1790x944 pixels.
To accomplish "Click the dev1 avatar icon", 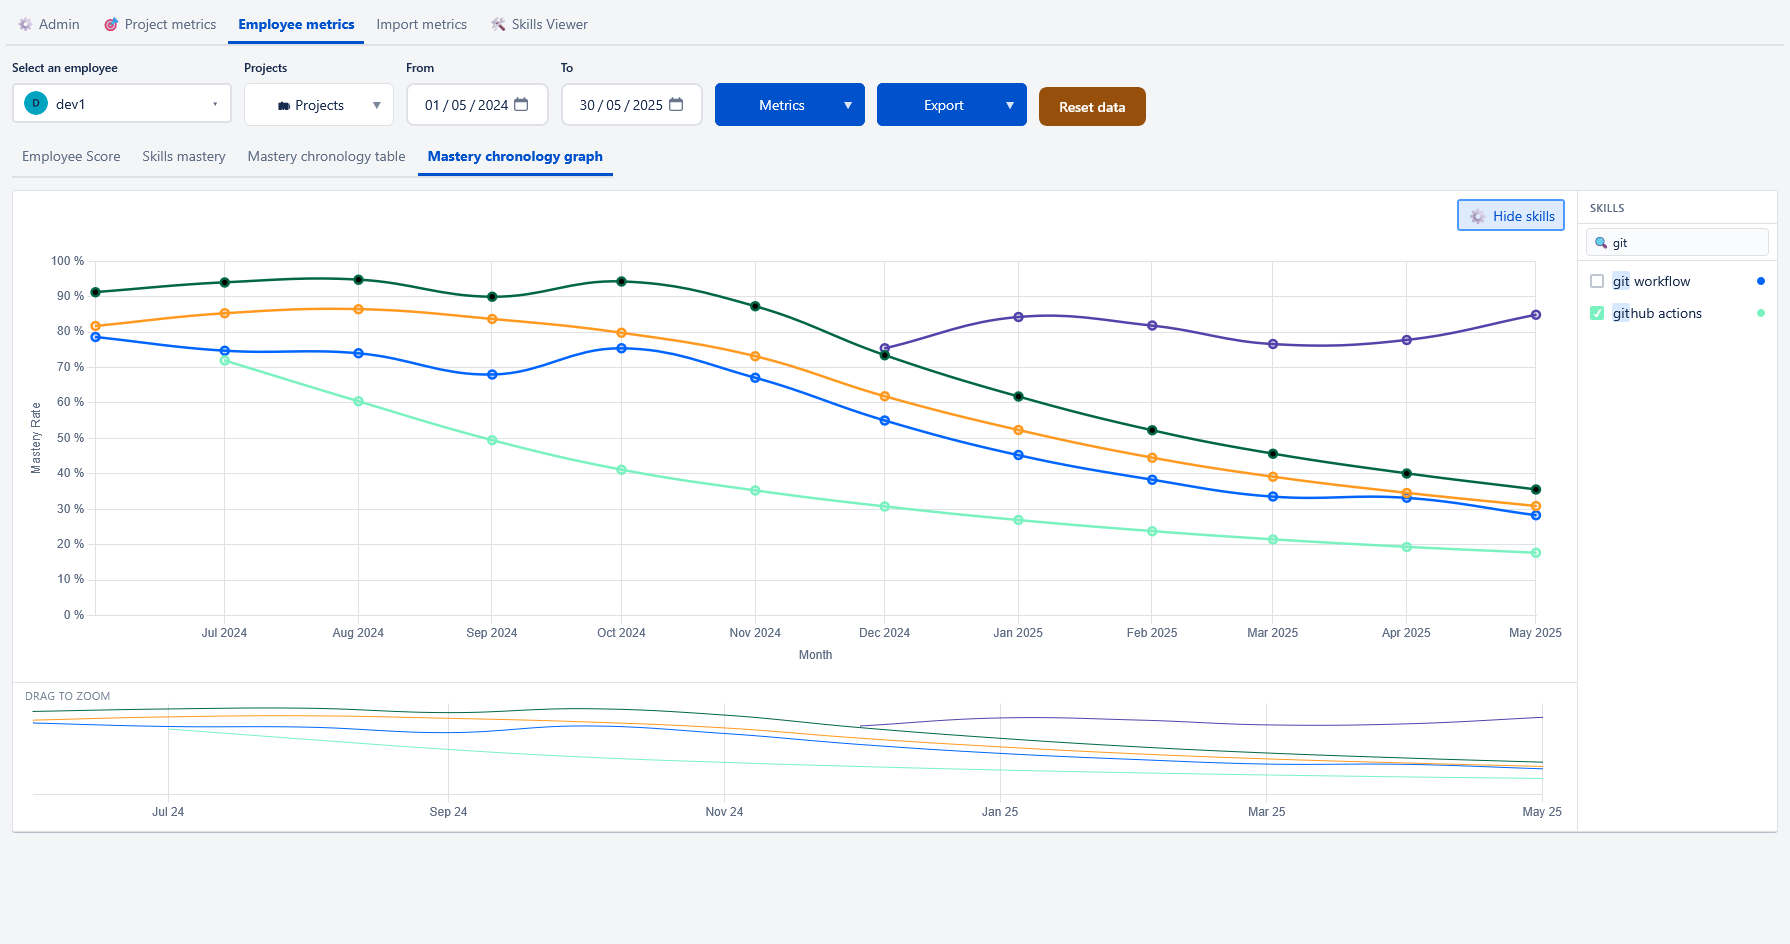I will coord(36,103).
